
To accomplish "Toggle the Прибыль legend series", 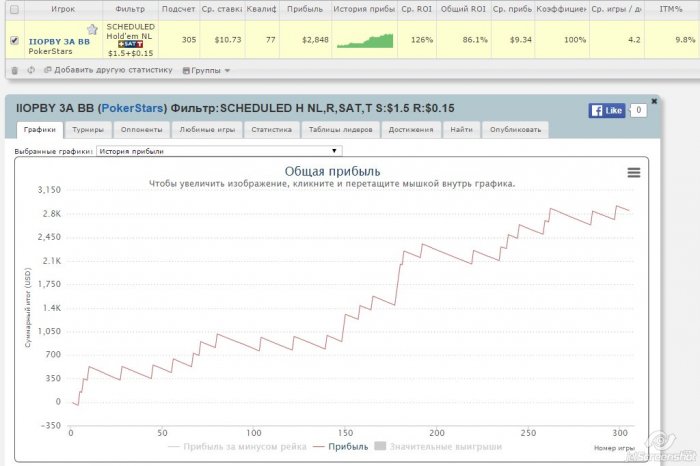I will point(341,447).
